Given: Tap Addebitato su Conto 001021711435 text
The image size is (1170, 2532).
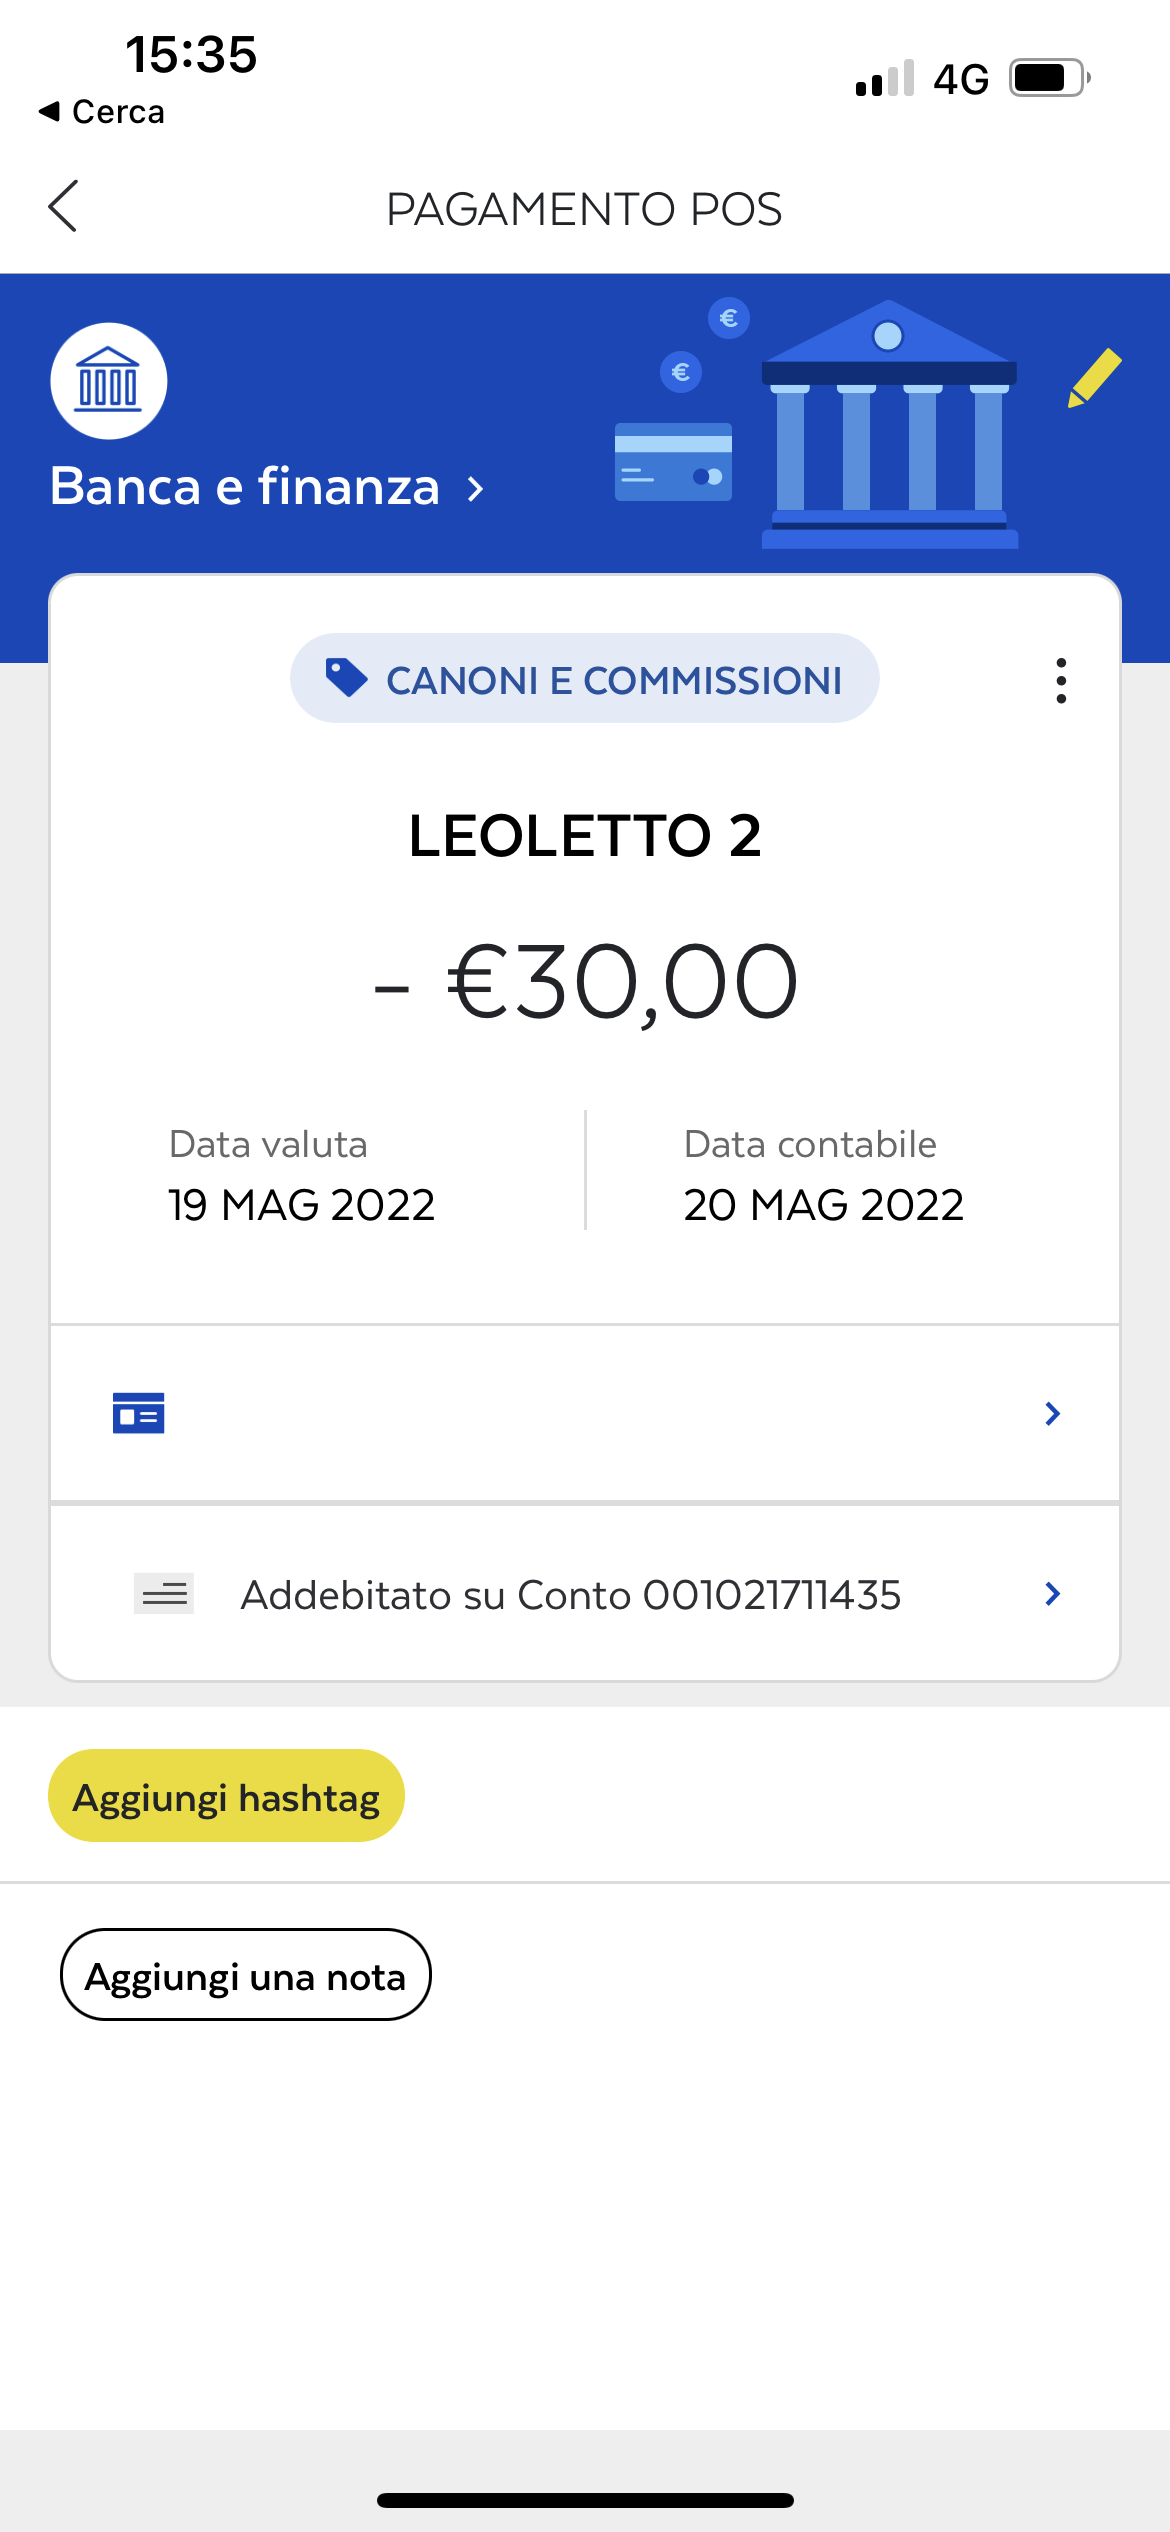Looking at the screenshot, I should click(x=571, y=1595).
